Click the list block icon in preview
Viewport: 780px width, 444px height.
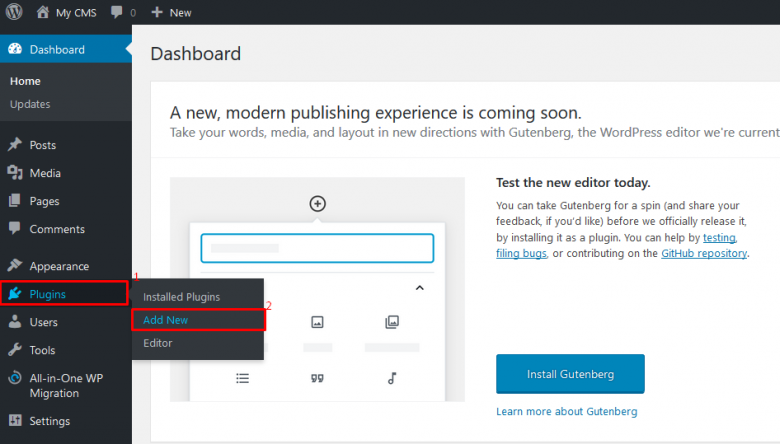242,378
